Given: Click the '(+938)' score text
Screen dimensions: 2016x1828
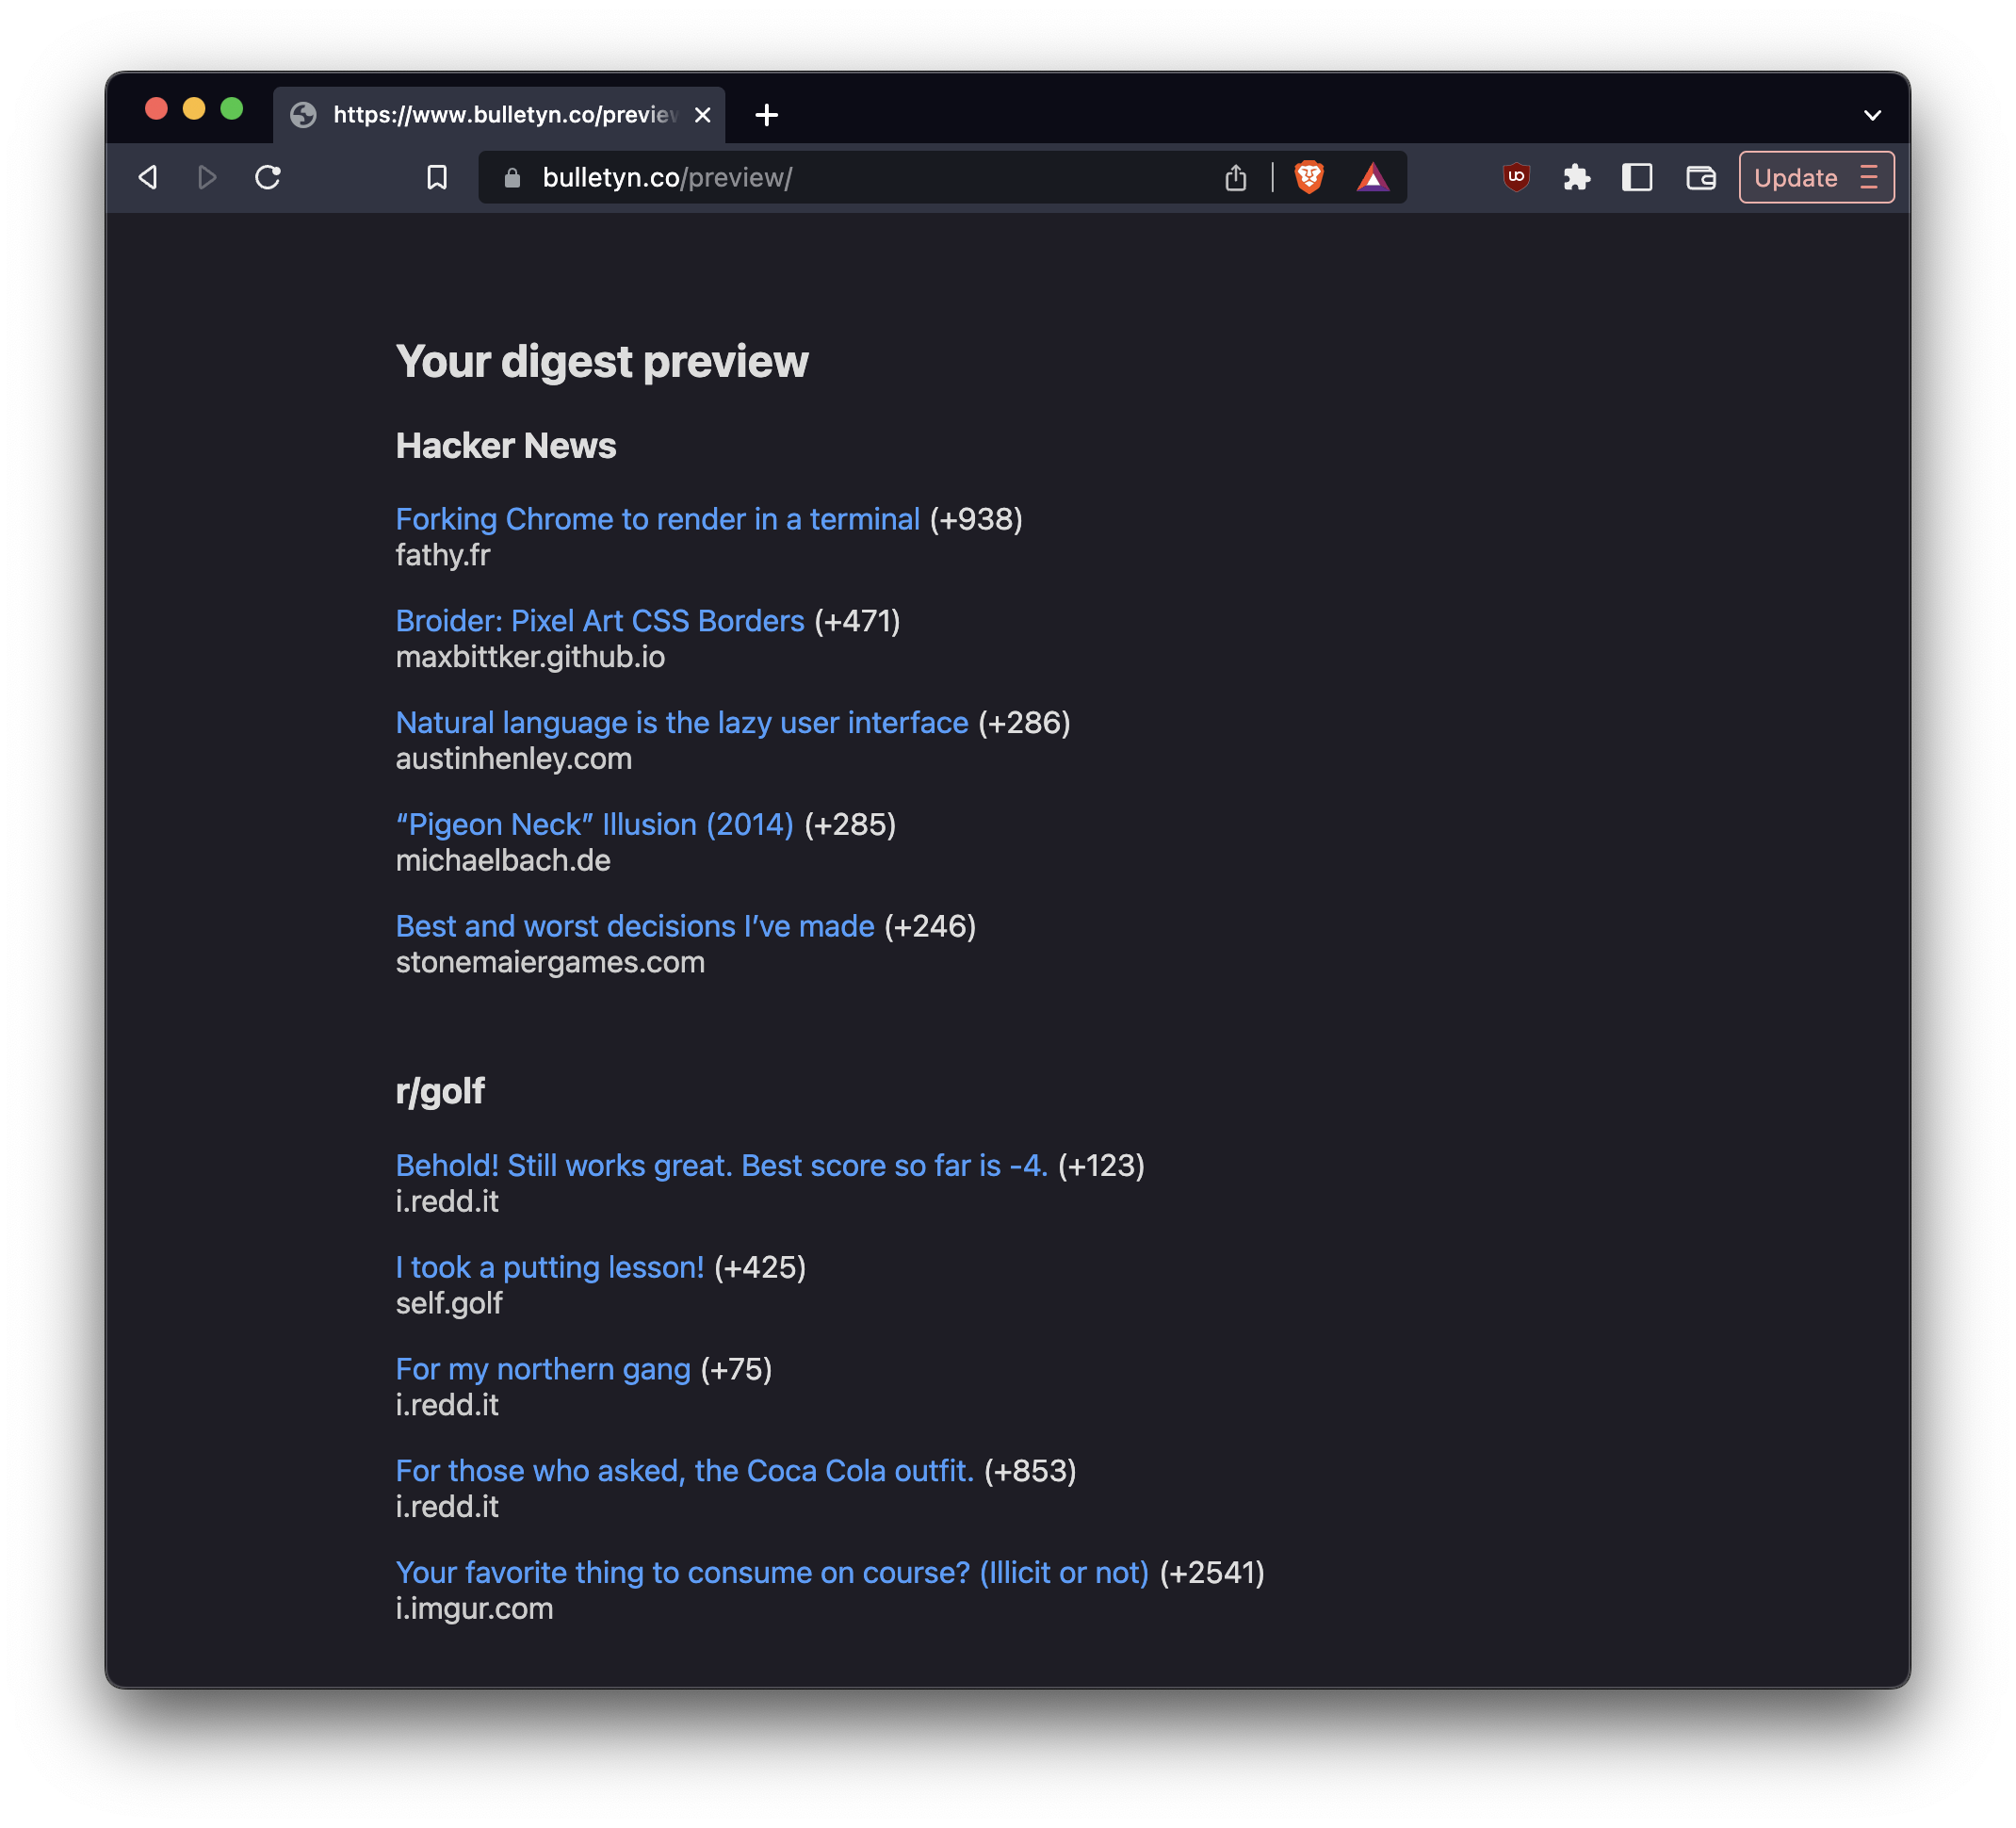Looking at the screenshot, I should [x=976, y=519].
